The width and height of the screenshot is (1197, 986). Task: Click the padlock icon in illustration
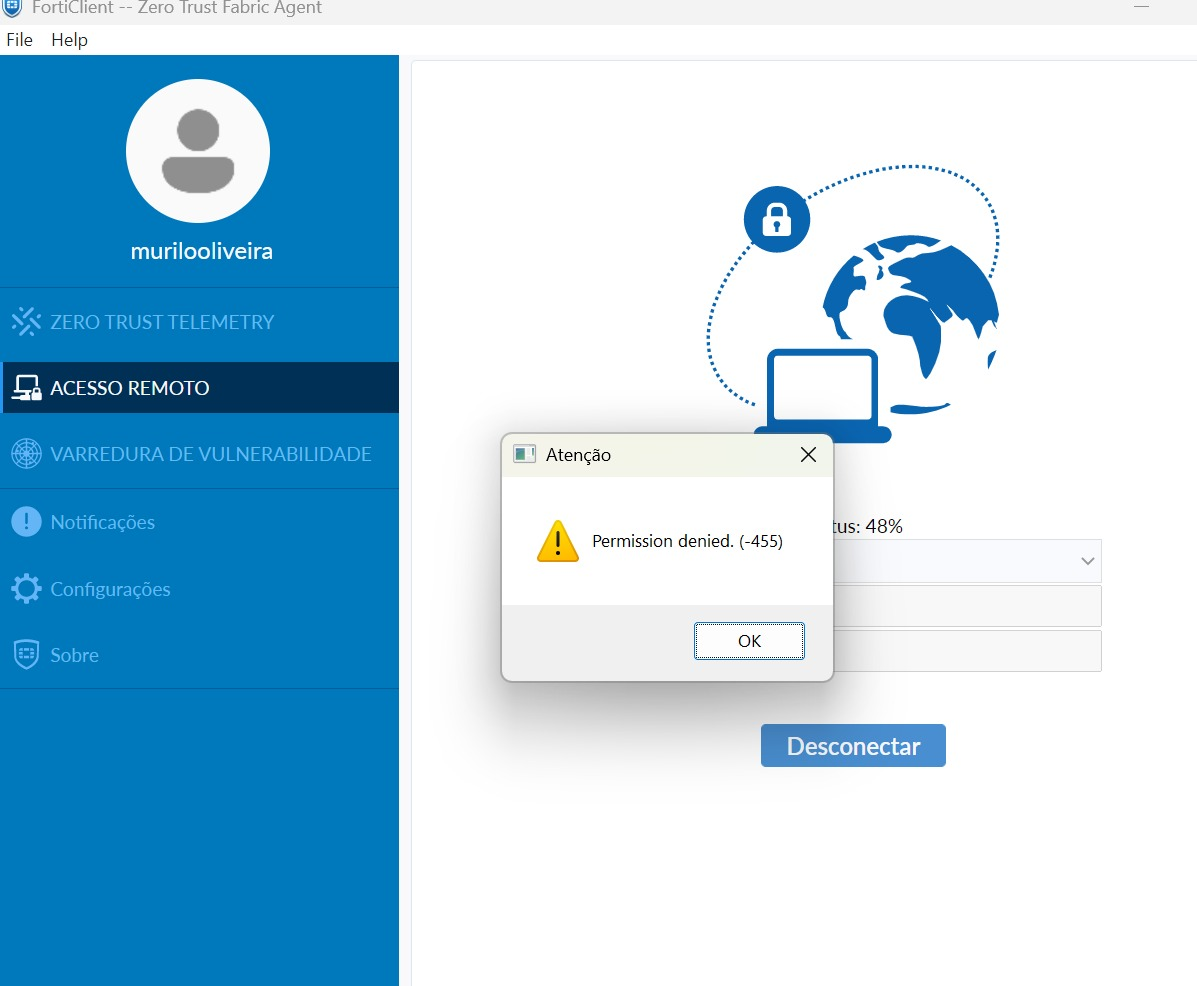[x=776, y=219]
